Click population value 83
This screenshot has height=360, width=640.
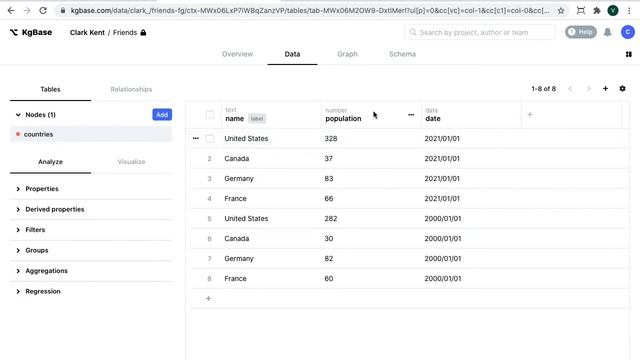pos(329,178)
